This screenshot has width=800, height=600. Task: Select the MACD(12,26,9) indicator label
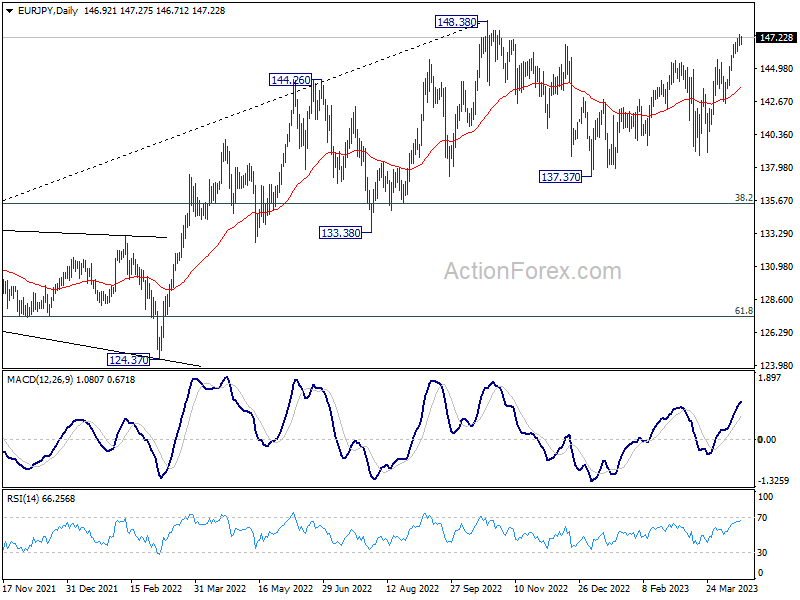40,380
